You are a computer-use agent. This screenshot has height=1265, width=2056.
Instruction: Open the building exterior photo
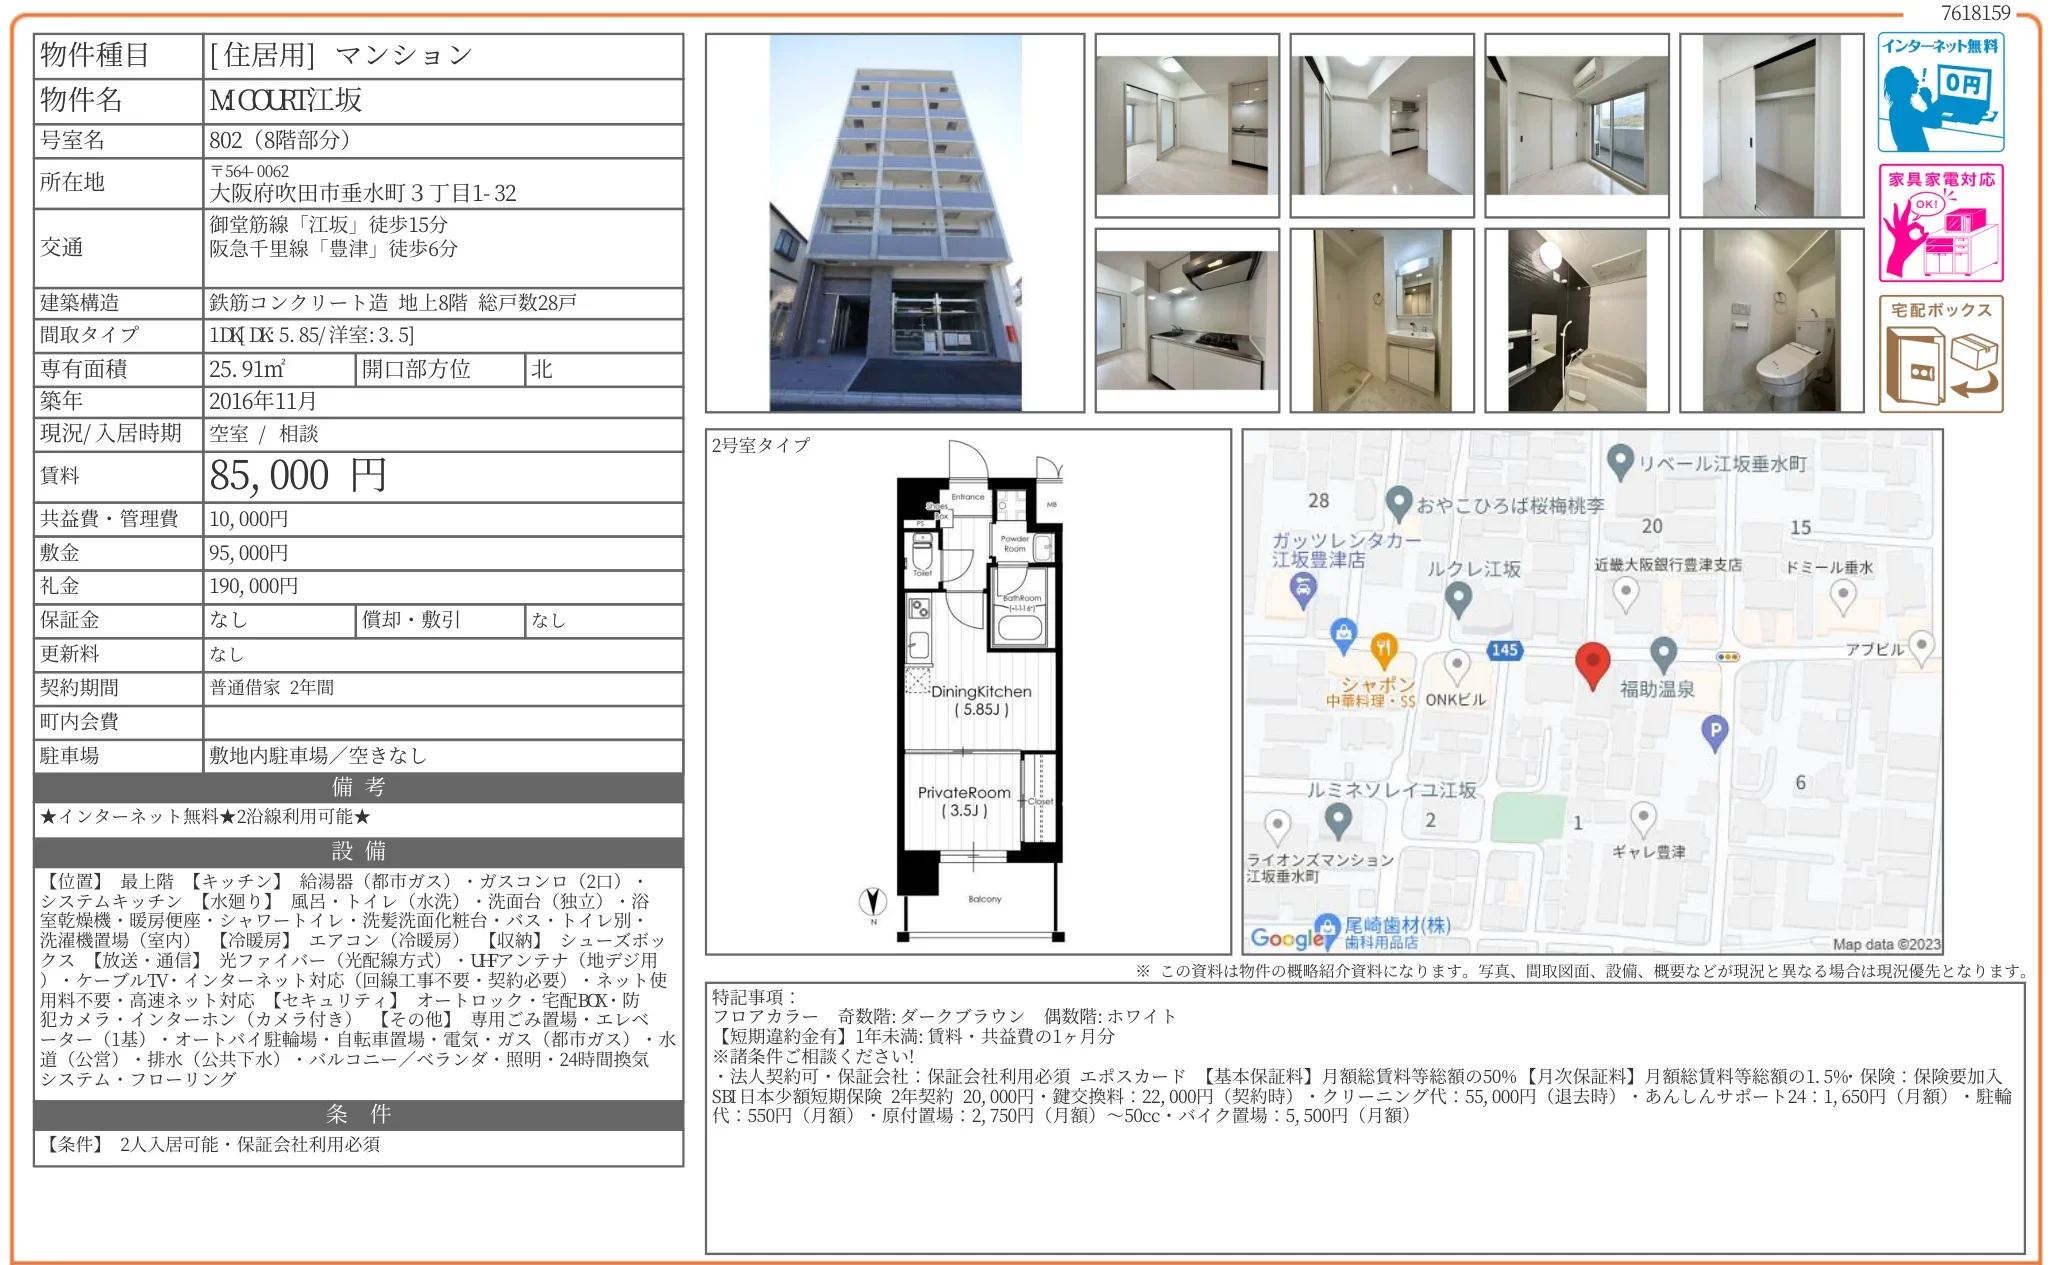click(895, 223)
